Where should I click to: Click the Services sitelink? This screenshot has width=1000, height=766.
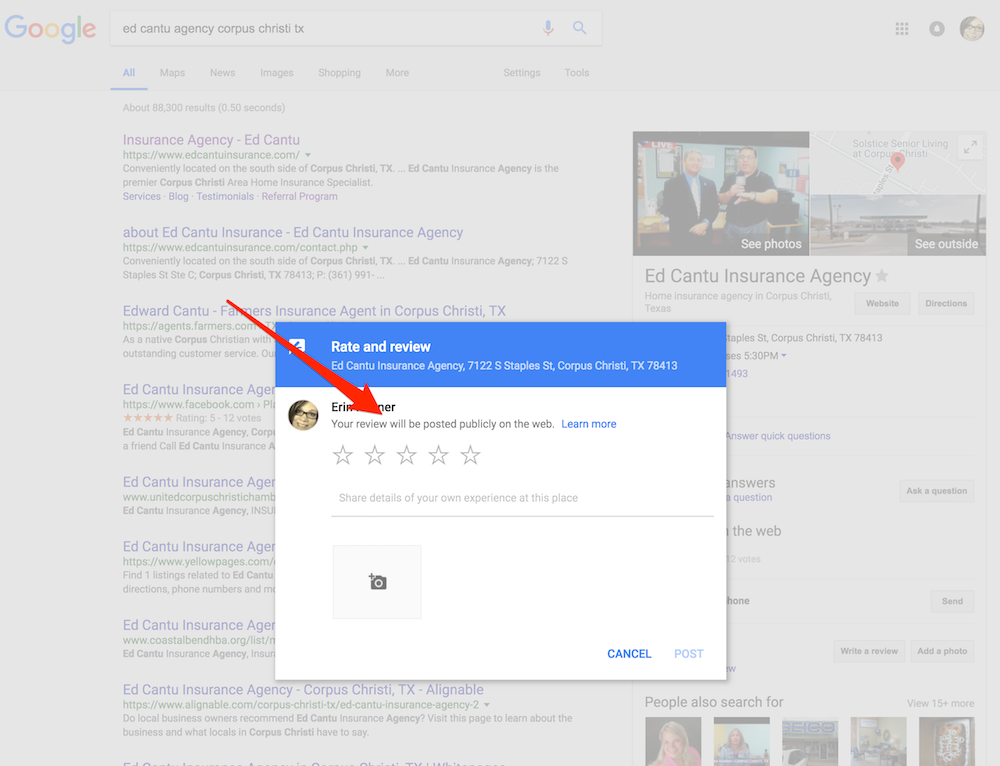click(142, 196)
